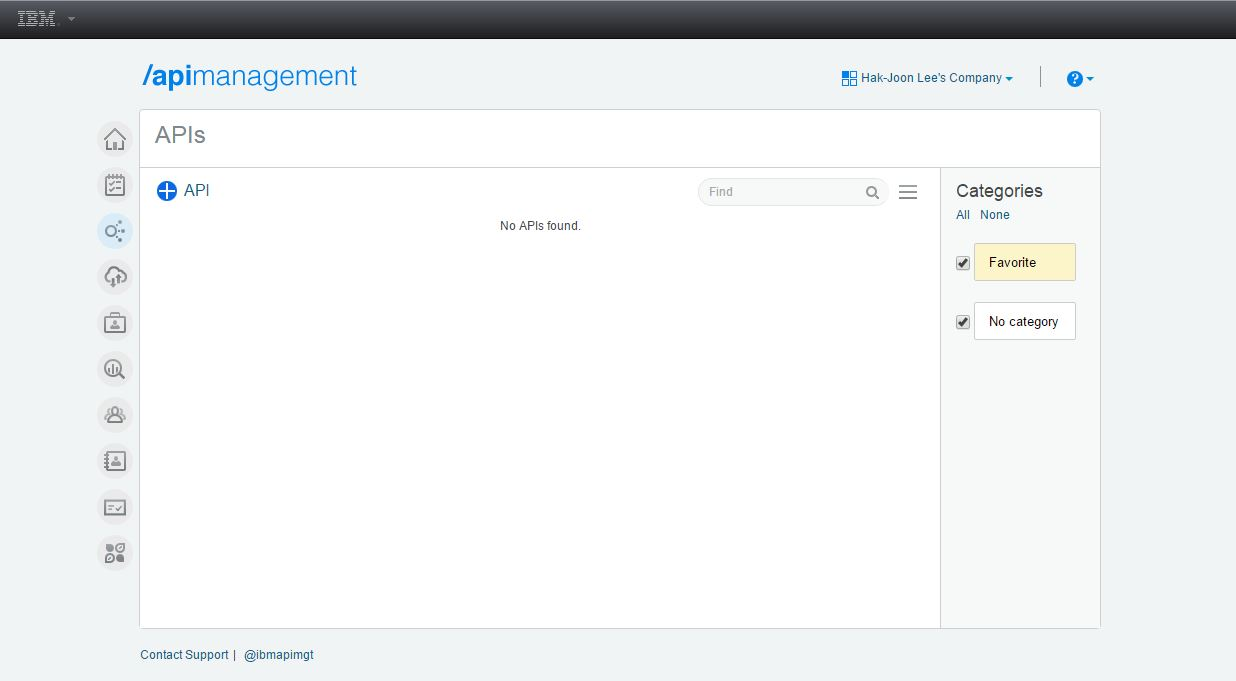Click the Categories heading
This screenshot has height=681, width=1236.
tap(999, 191)
